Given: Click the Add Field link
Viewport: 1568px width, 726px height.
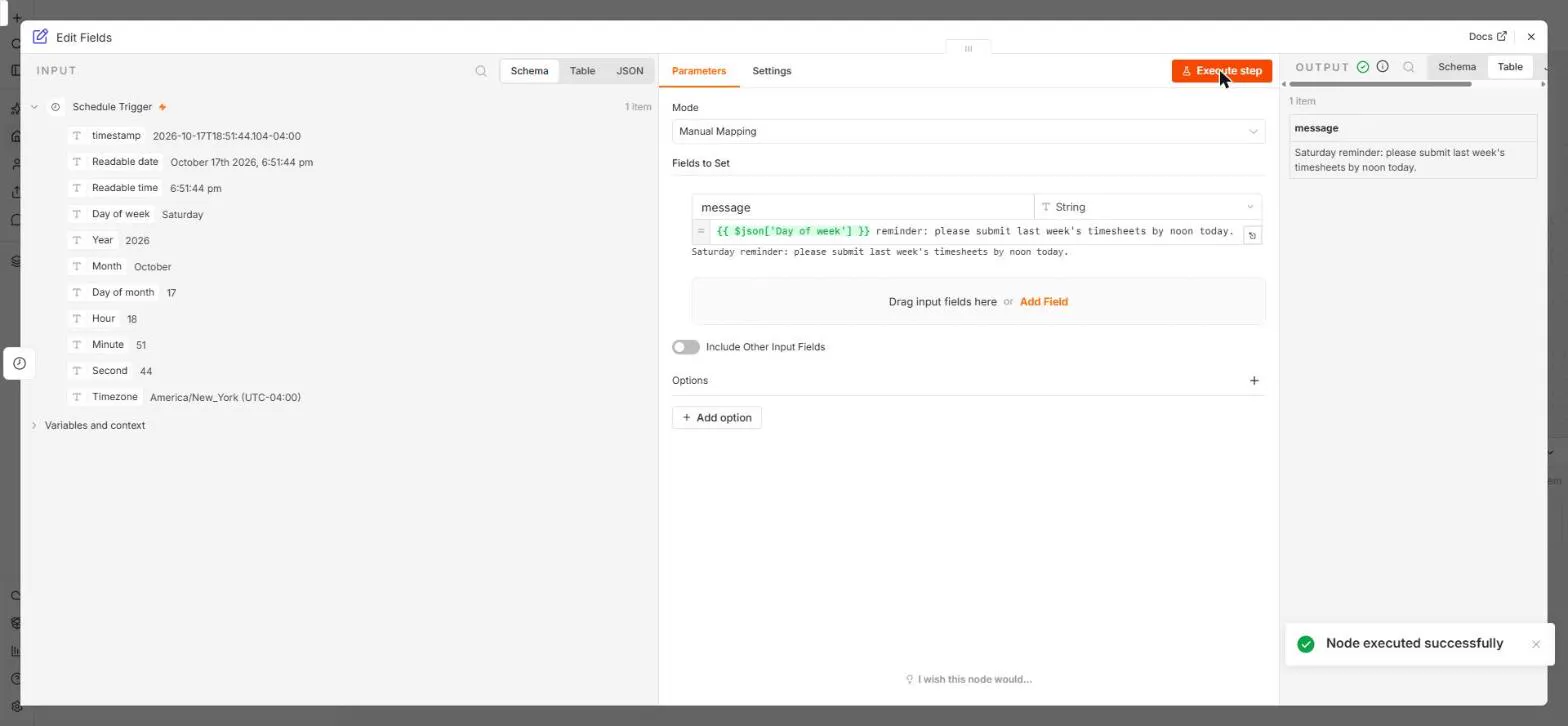Looking at the screenshot, I should click(x=1044, y=302).
